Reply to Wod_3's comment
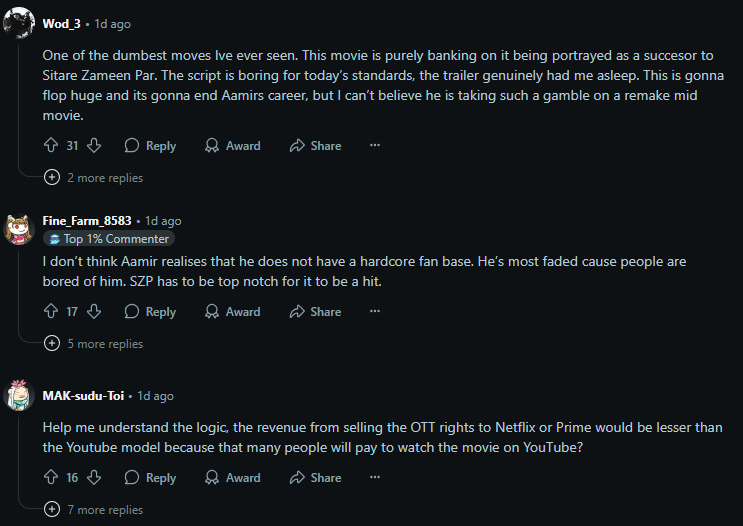 [x=150, y=146]
